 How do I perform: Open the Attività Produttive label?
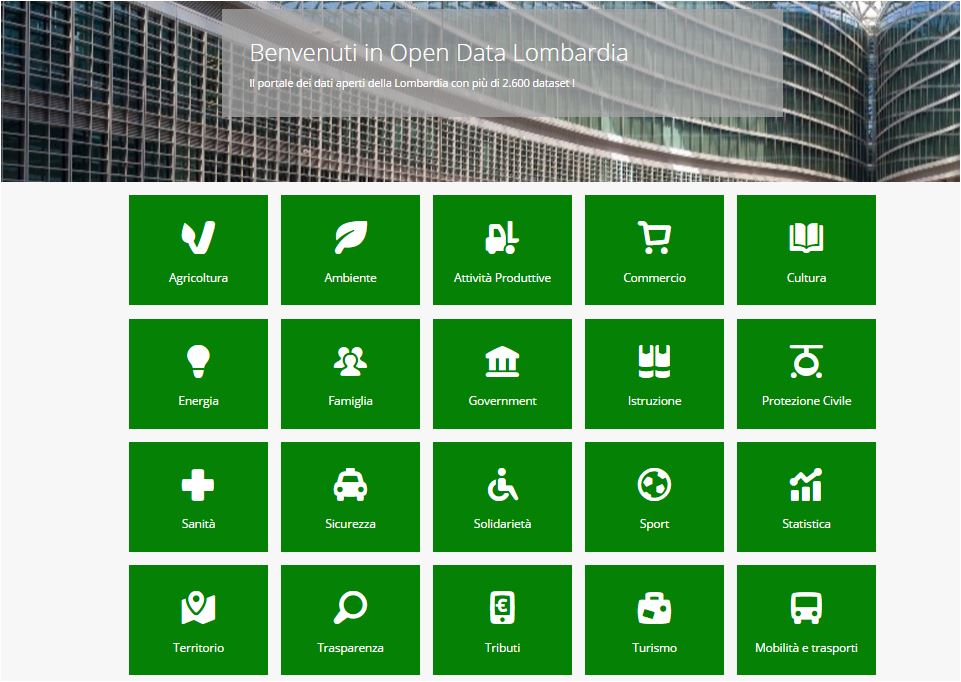click(x=502, y=278)
